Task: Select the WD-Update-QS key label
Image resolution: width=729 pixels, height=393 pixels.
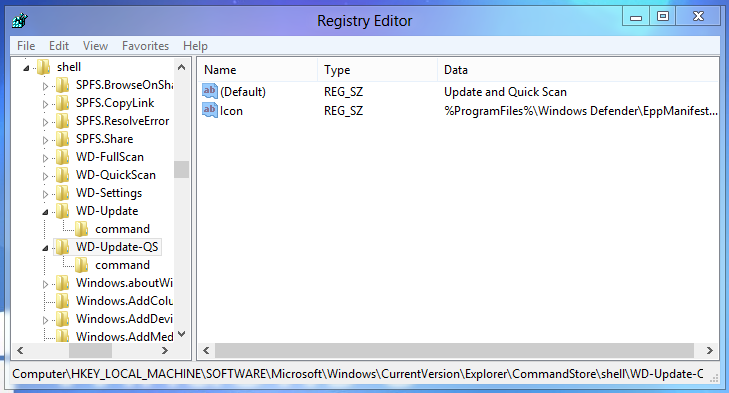Action: (x=117, y=247)
